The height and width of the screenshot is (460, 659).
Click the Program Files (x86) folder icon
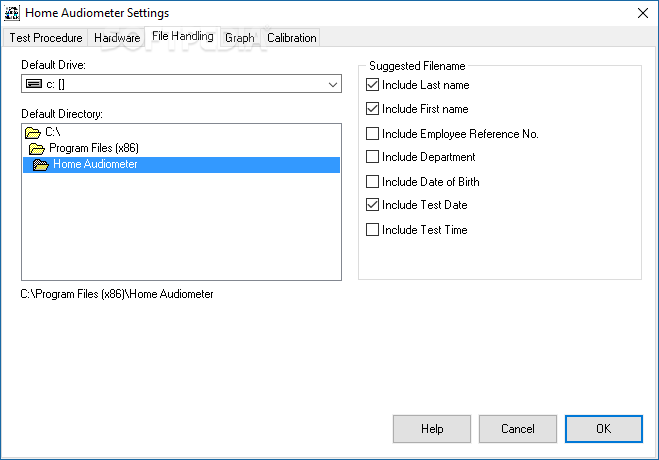point(37,149)
